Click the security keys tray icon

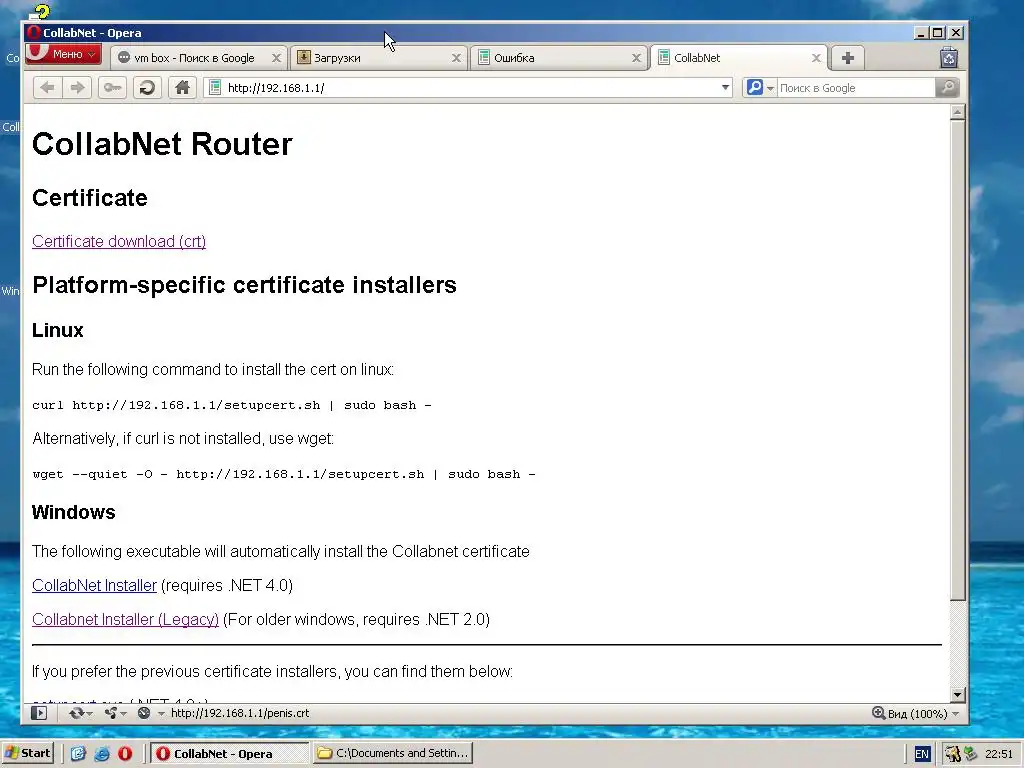click(952, 754)
